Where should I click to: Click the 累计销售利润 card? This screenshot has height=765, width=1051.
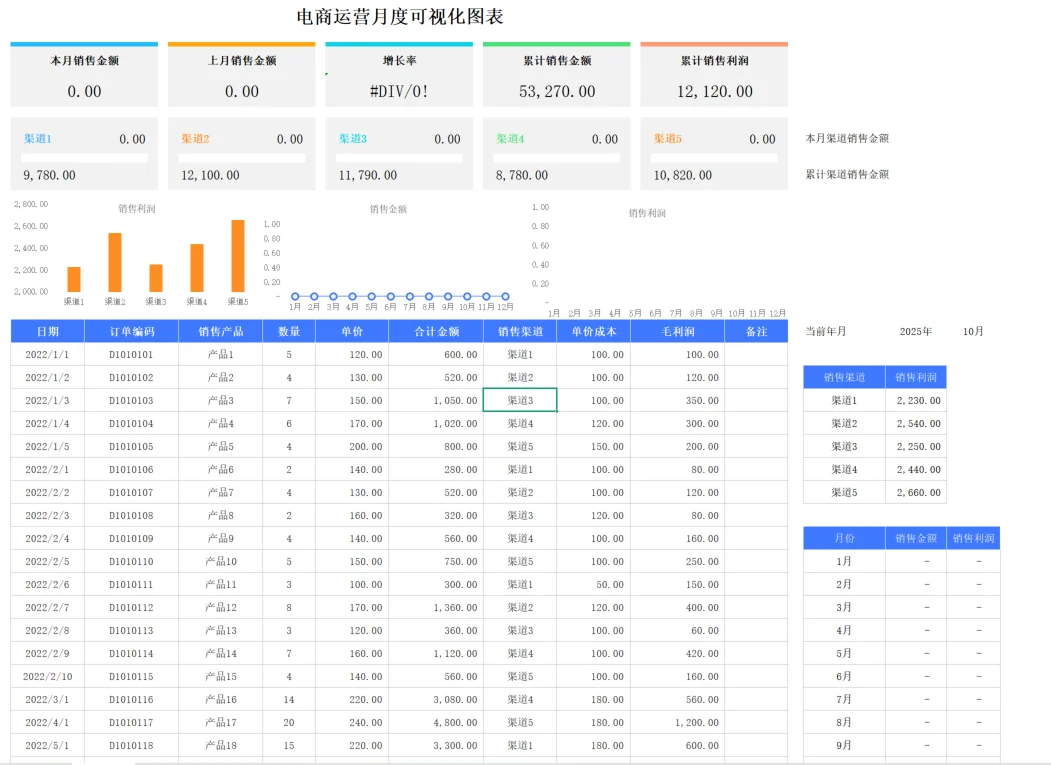(713, 75)
